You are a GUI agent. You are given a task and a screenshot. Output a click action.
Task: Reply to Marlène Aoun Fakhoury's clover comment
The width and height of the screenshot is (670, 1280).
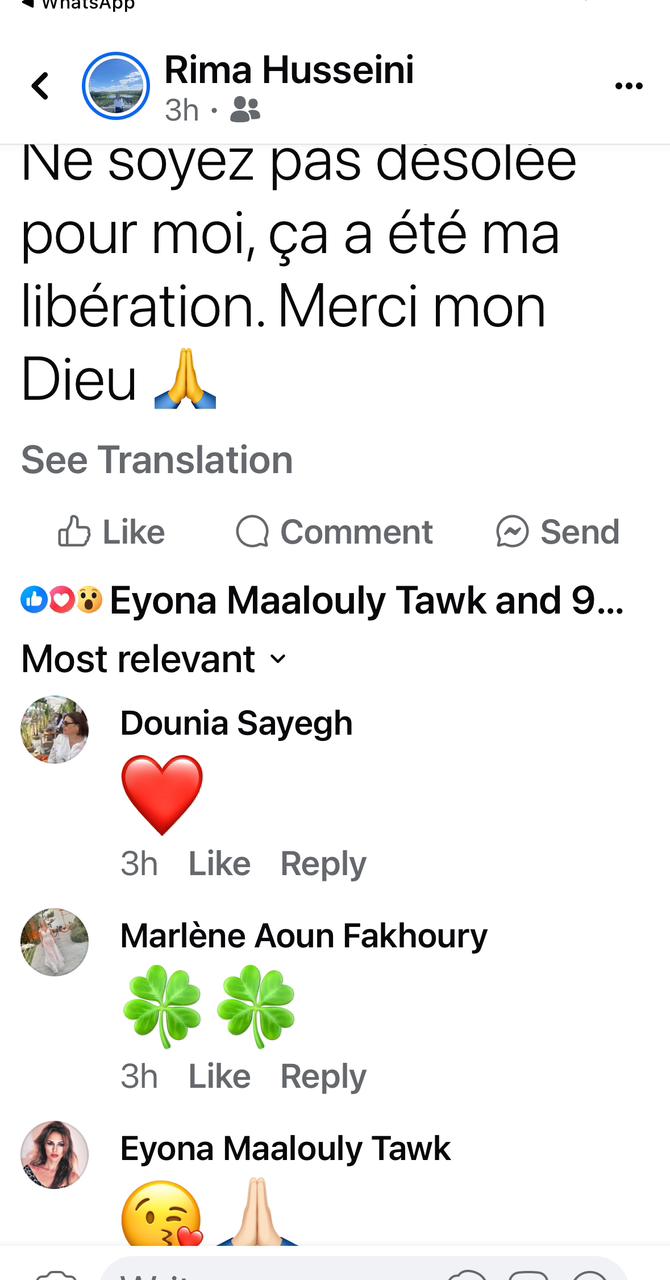(x=323, y=1076)
